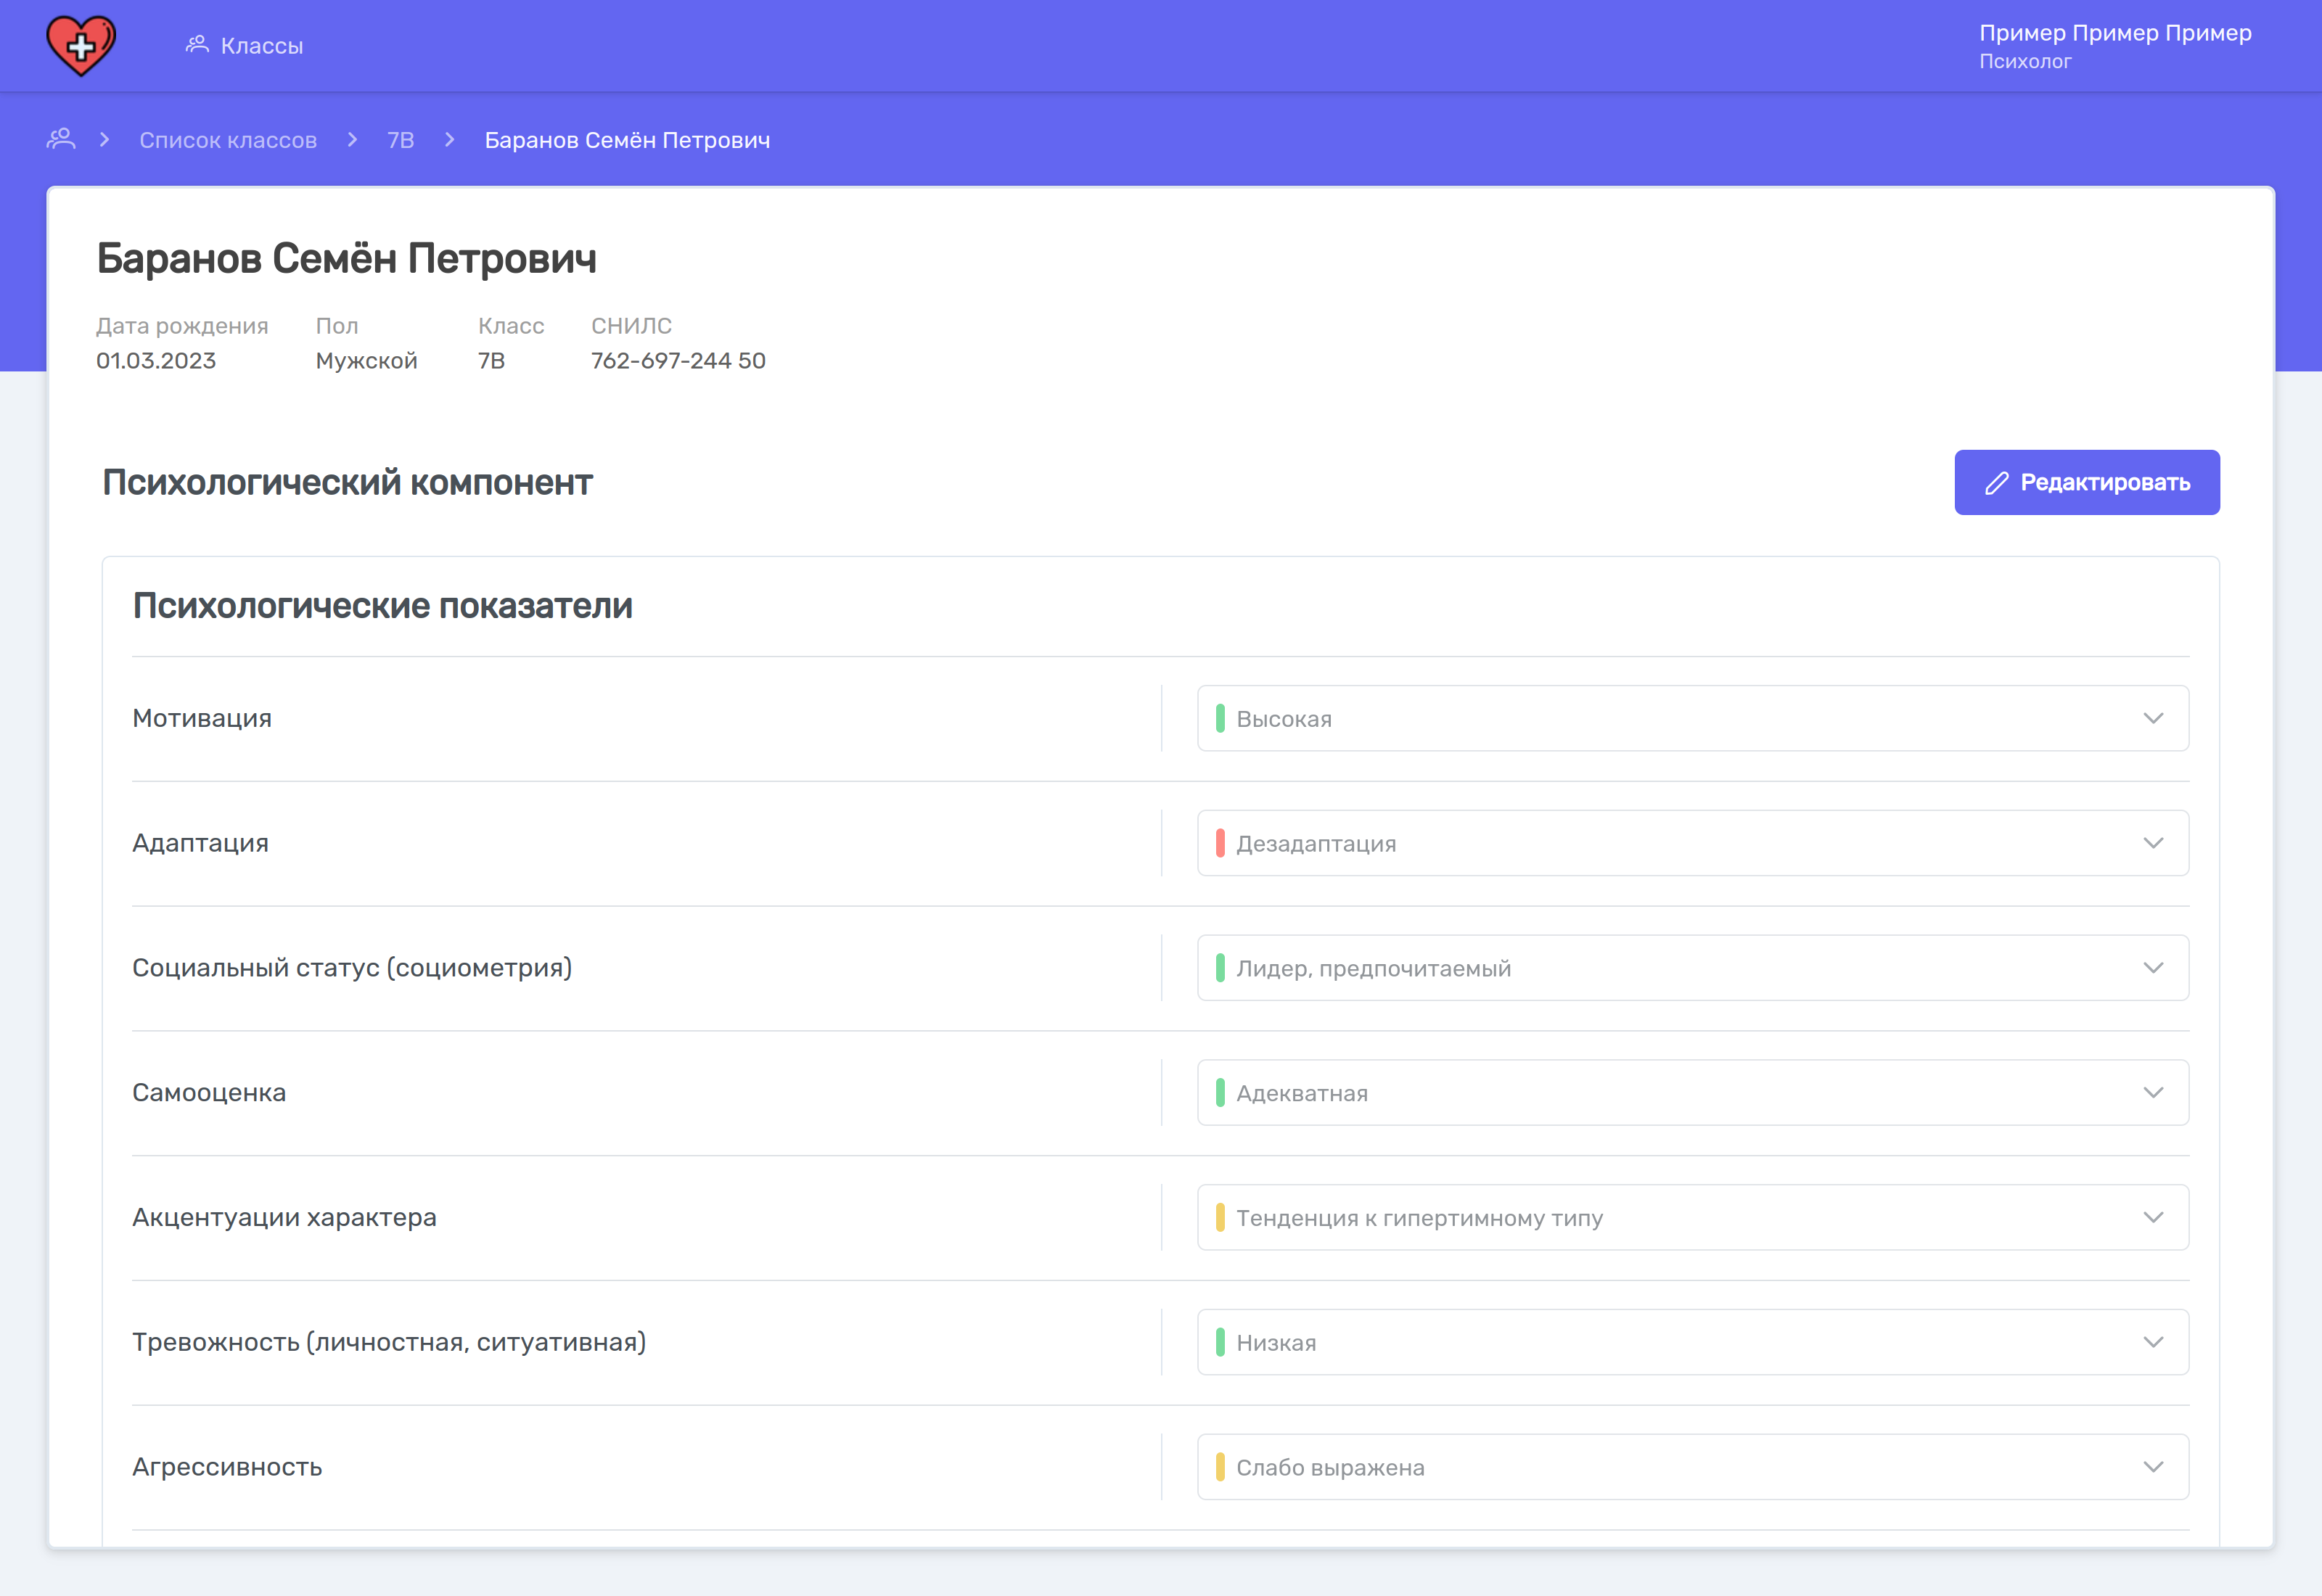The height and width of the screenshot is (1596, 2322).
Task: Navigate to 7В breadcrumb link
Action: point(400,140)
